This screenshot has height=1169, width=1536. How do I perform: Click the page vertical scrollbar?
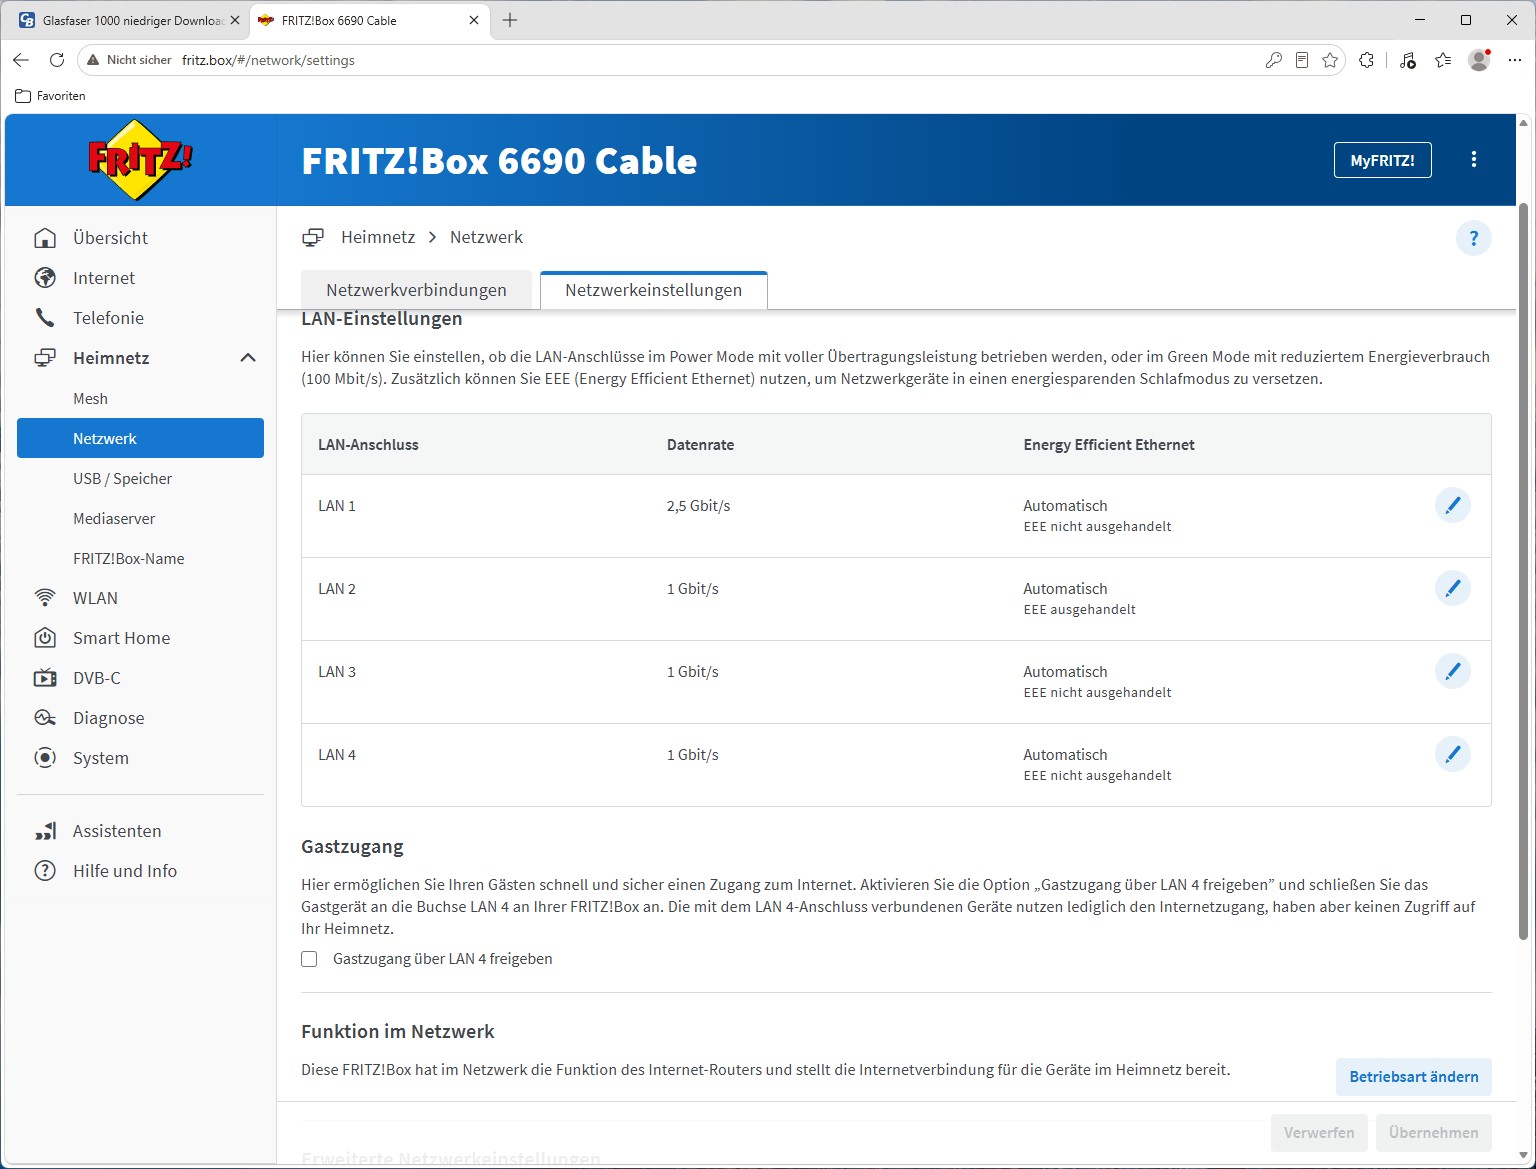pos(1523,570)
